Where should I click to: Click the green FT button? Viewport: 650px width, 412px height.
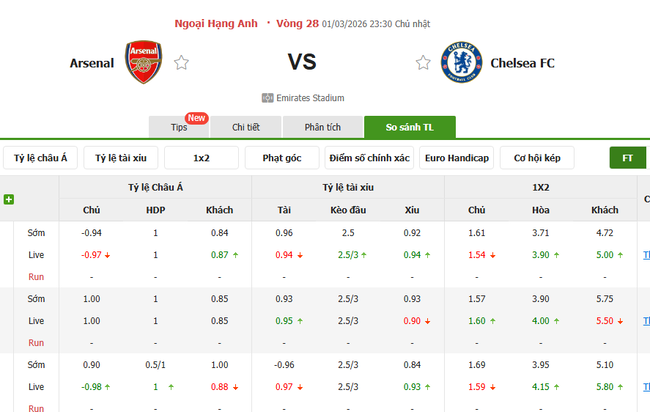(628, 158)
